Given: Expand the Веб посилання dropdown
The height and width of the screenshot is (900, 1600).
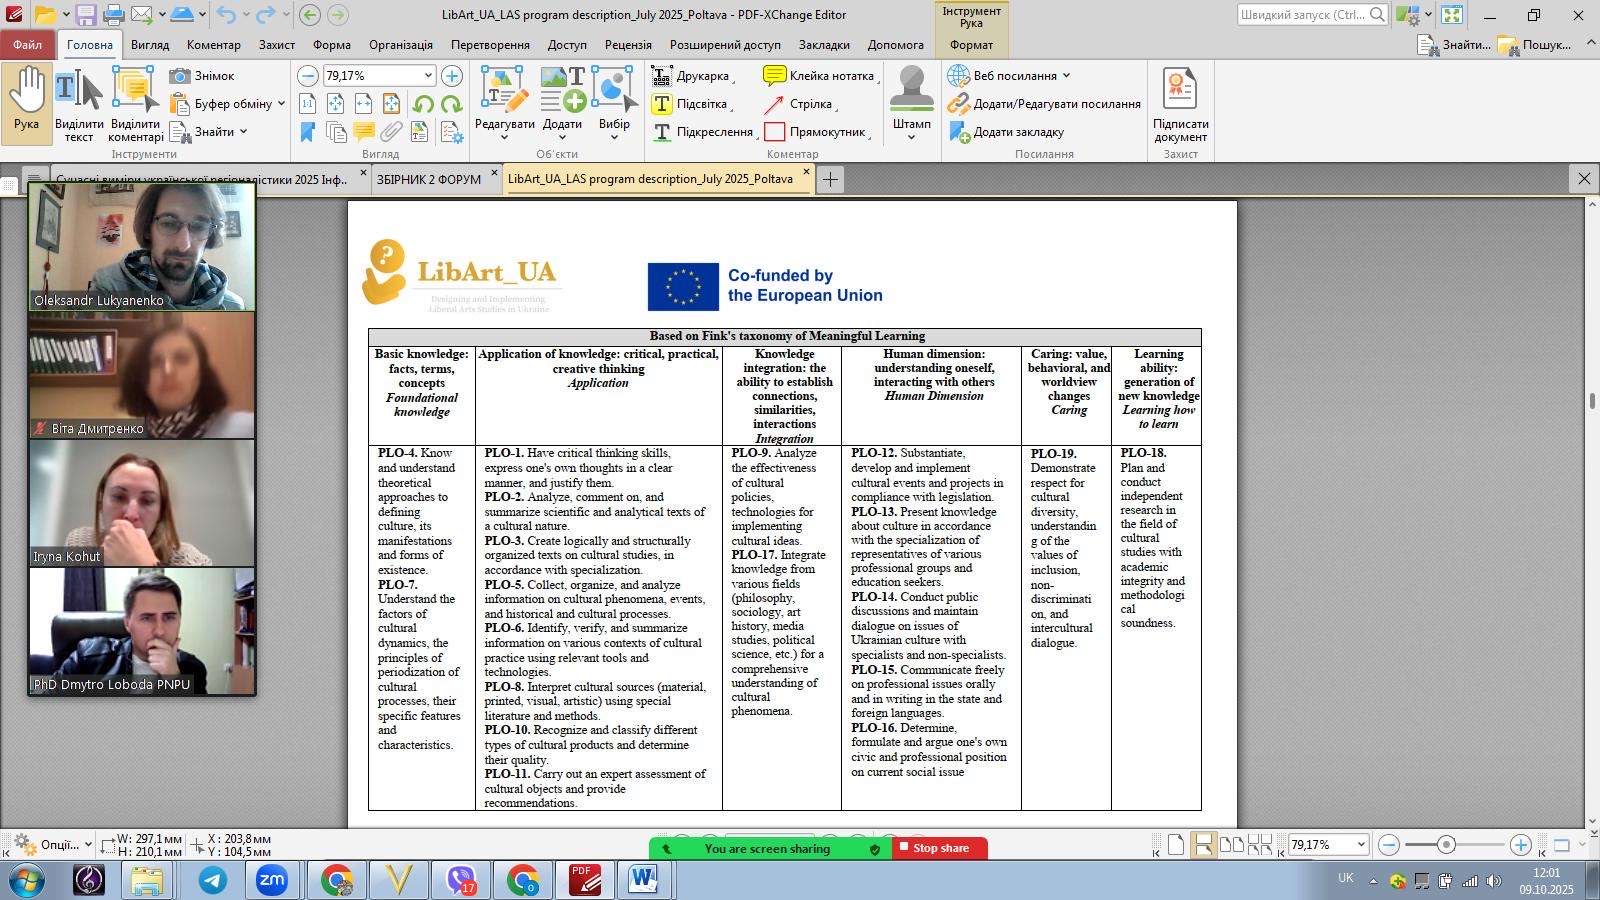Looking at the screenshot, I should pyautogui.click(x=1066, y=76).
